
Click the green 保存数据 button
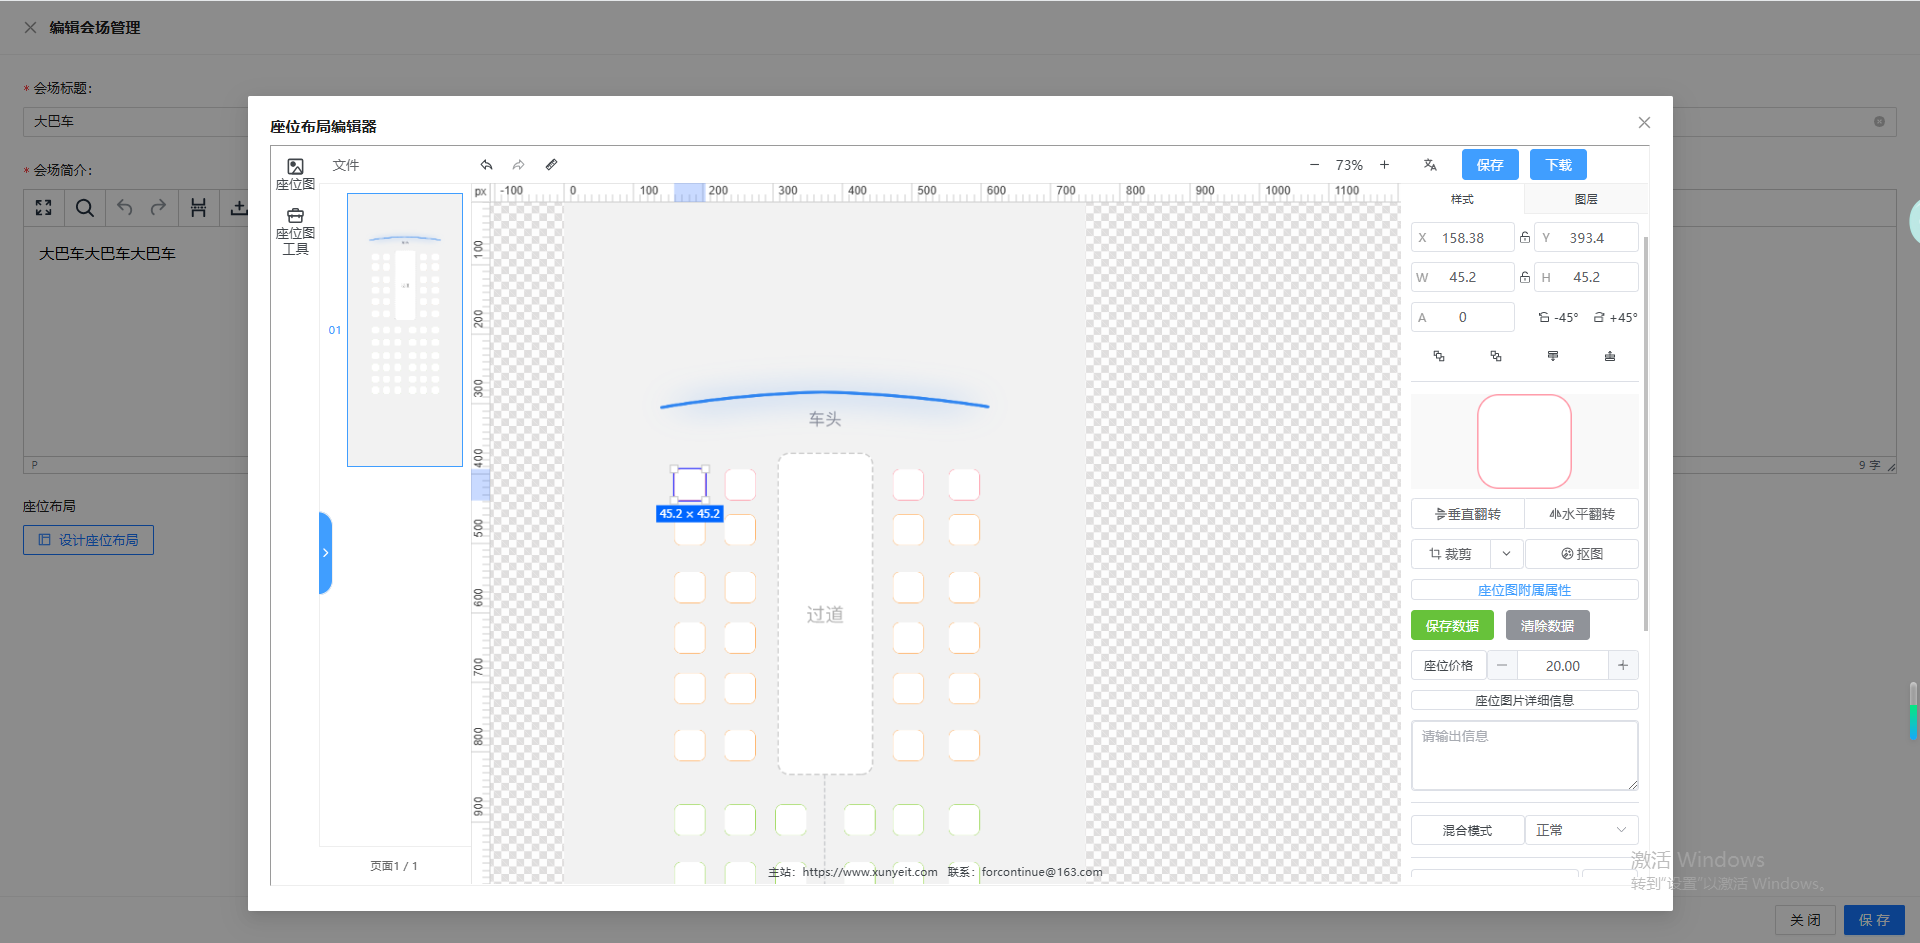(1452, 626)
